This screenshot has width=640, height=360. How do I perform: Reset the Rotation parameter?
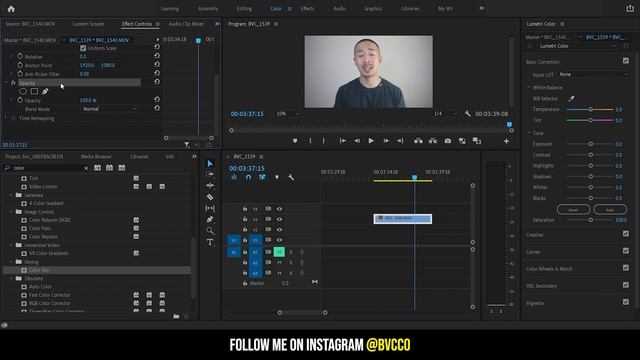pyautogui.click(x=157, y=56)
